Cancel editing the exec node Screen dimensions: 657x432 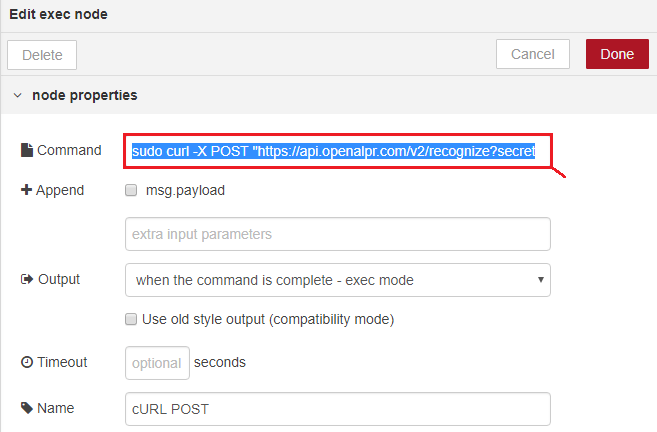532,54
